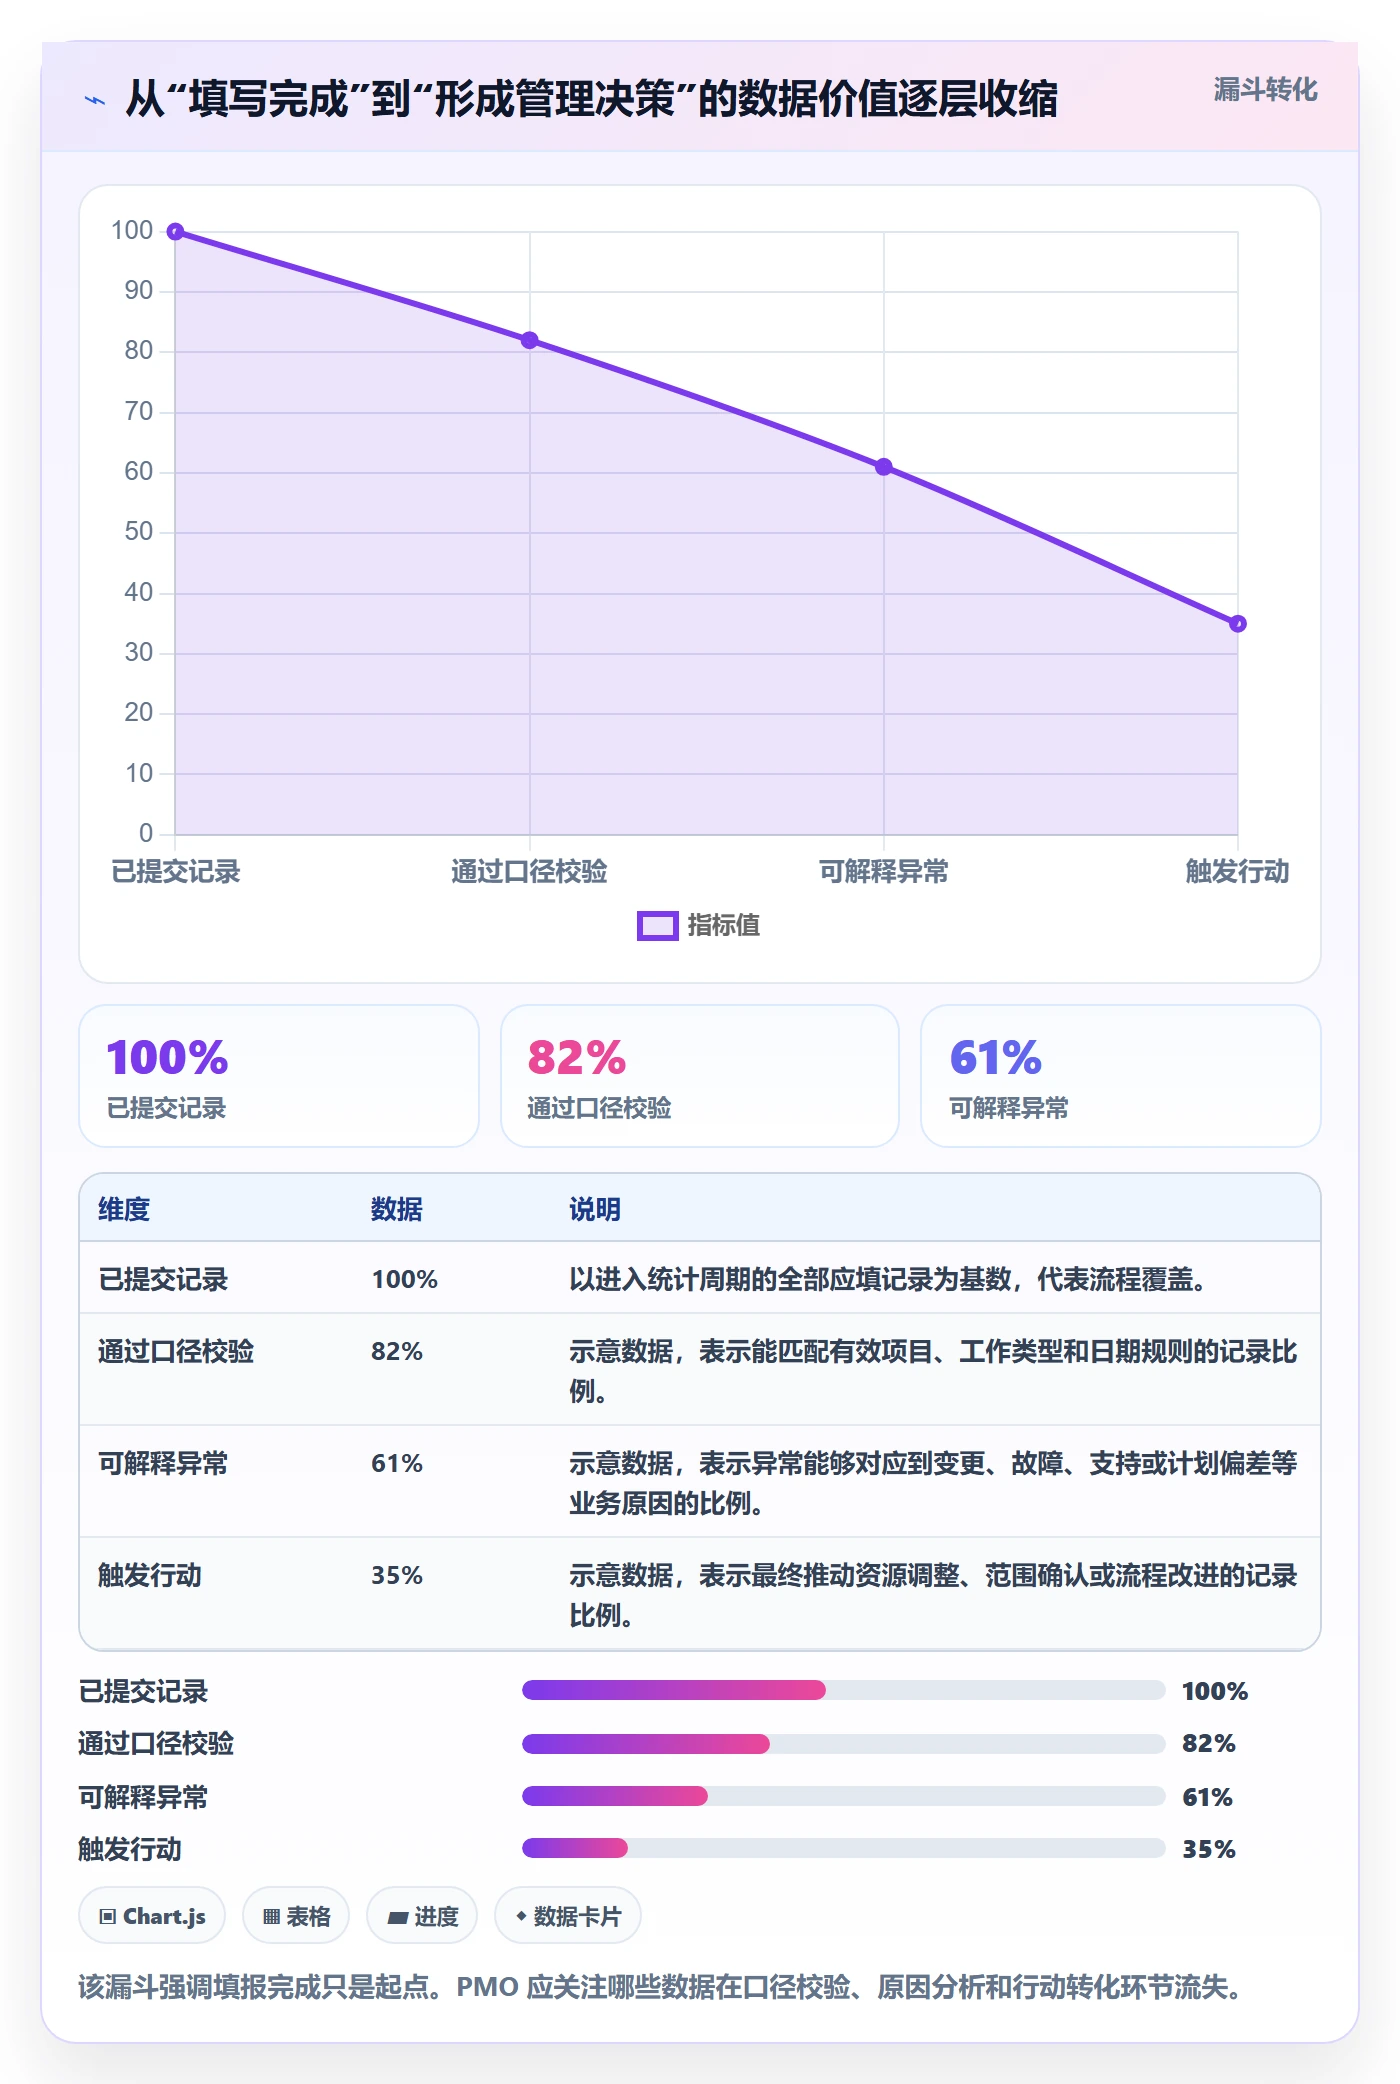Click the 维度 column header

[124, 1209]
